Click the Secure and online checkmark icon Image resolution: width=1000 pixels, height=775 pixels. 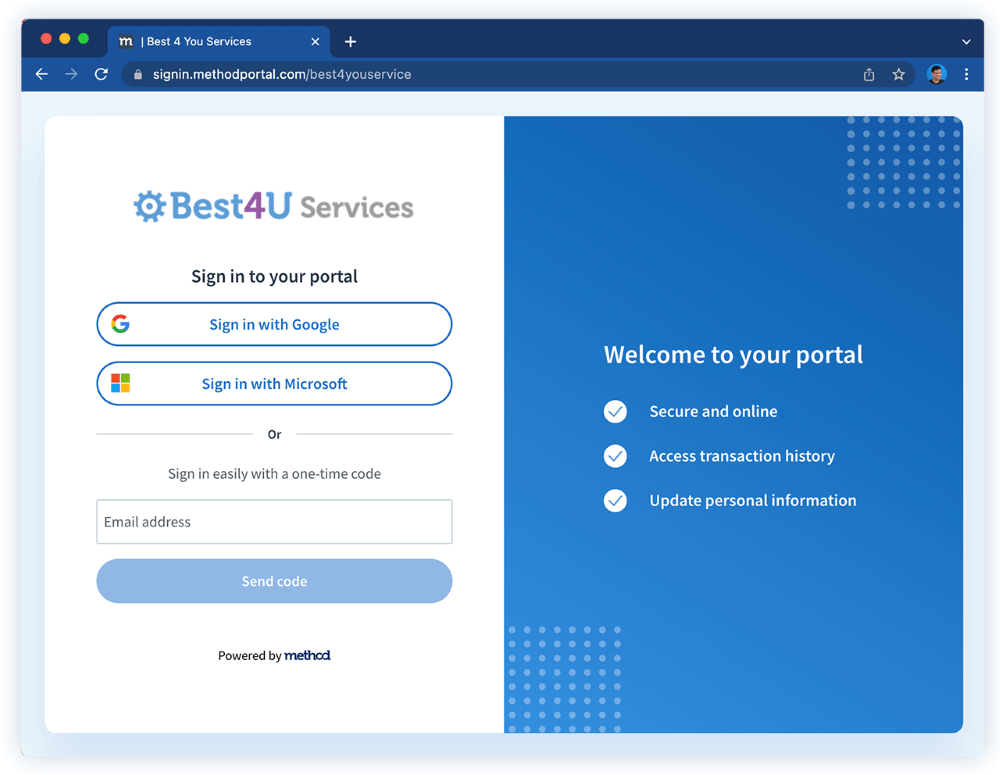click(x=615, y=411)
